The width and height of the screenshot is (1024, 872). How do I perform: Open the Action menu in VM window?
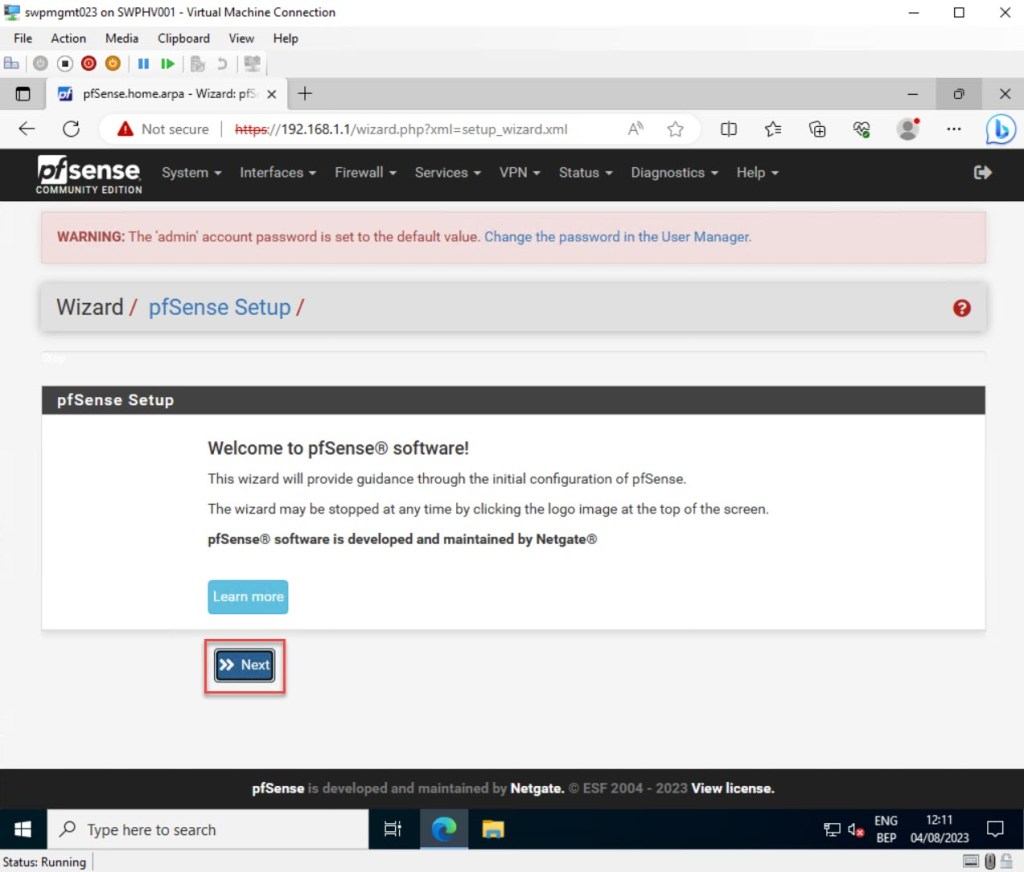pos(68,38)
